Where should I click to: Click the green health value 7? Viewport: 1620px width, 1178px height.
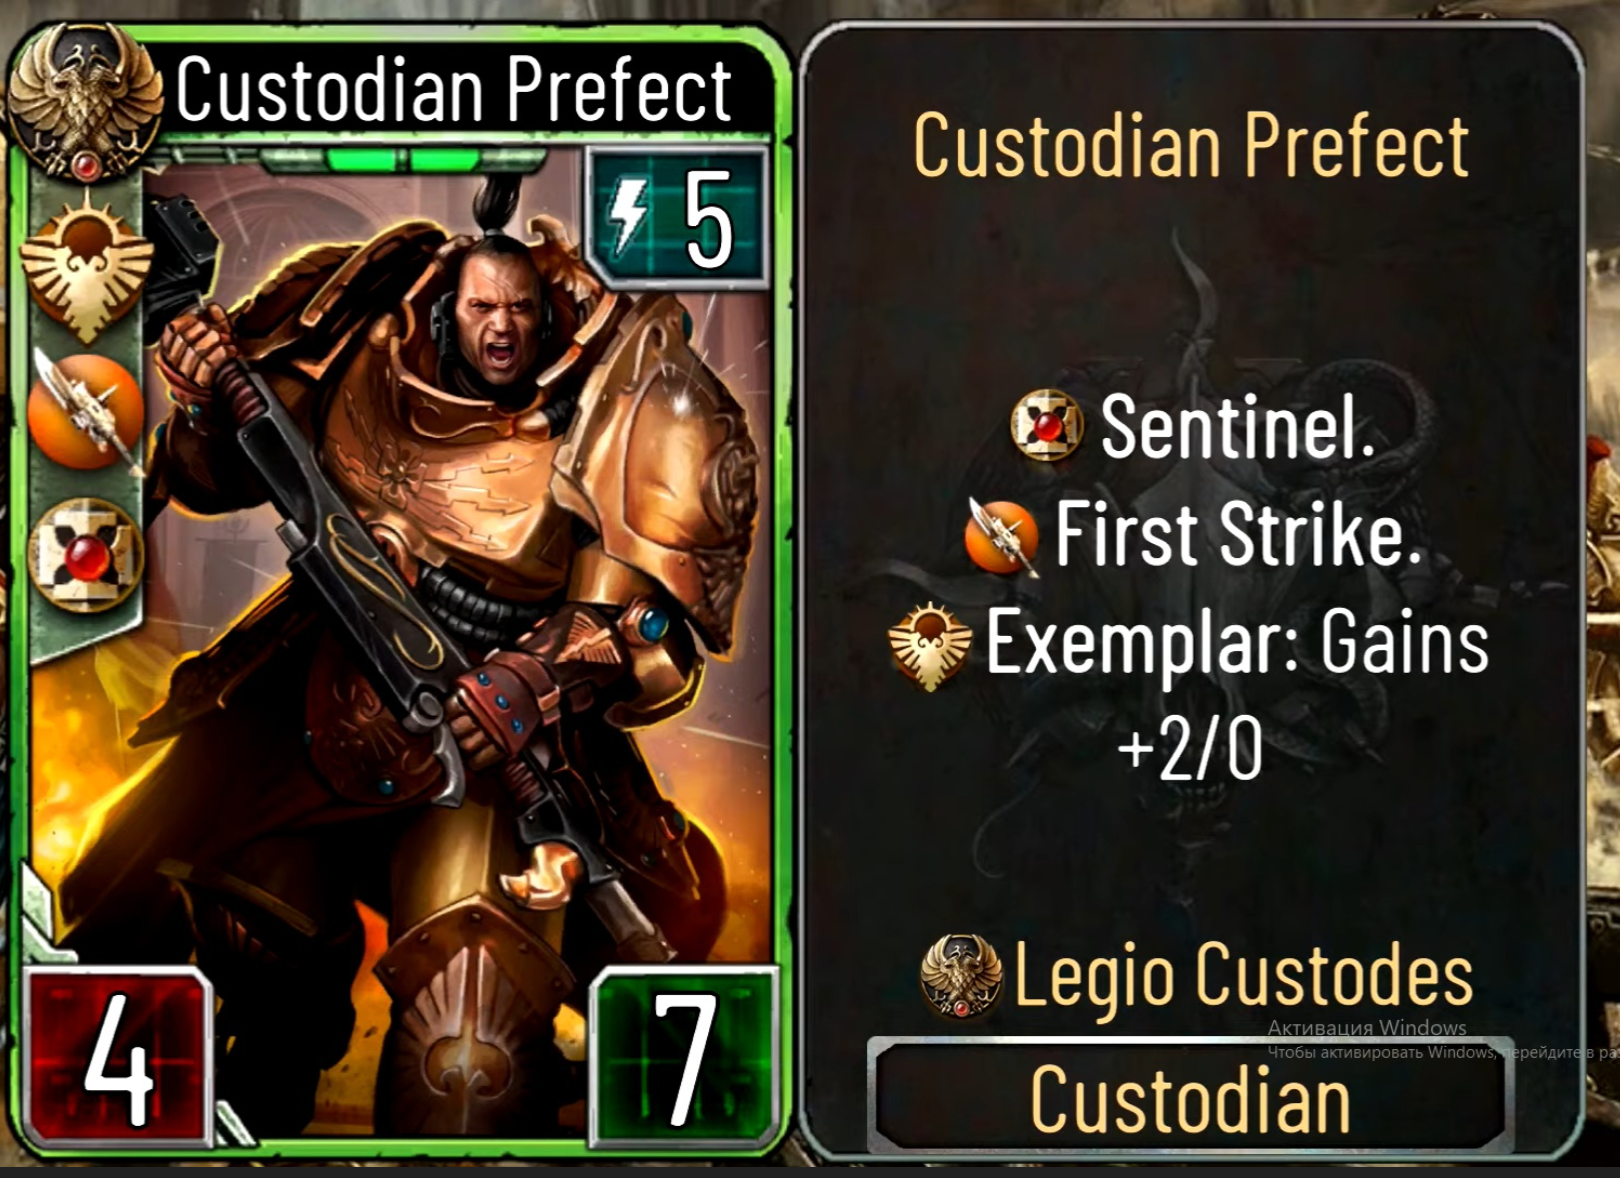tap(686, 1058)
